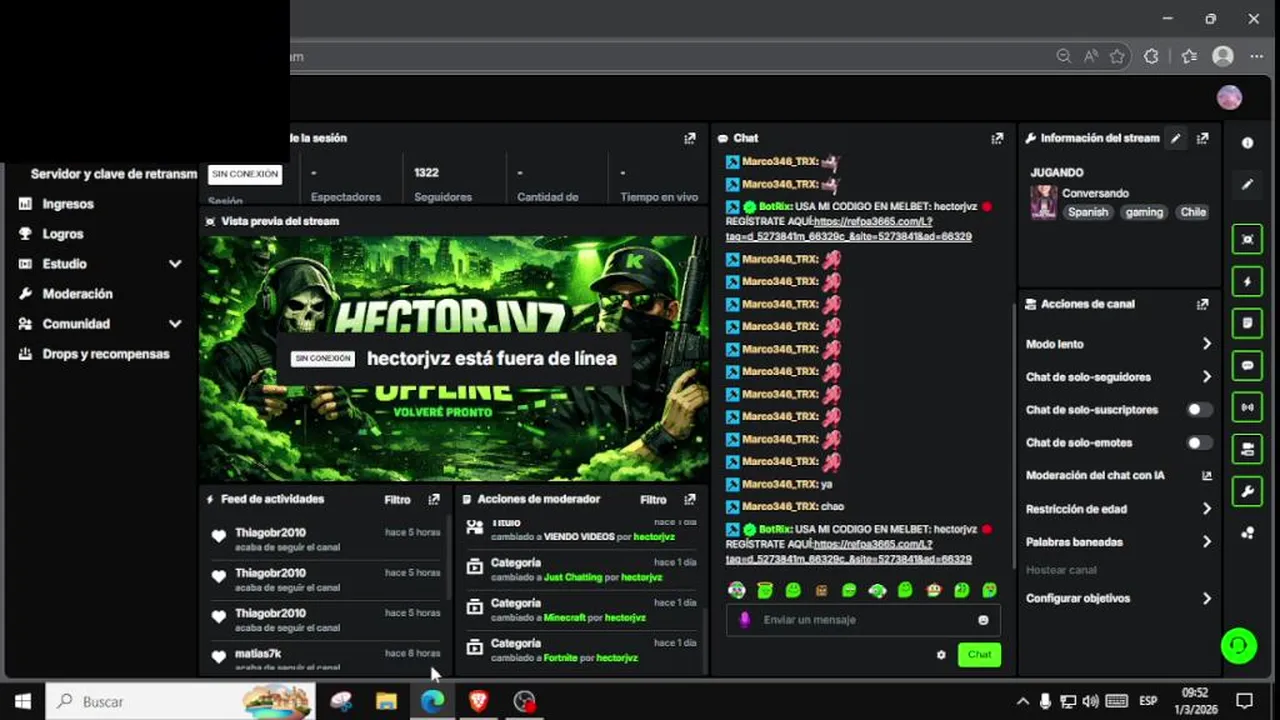Open Moderación in the sidebar
The height and width of the screenshot is (720, 1280).
[77, 294]
